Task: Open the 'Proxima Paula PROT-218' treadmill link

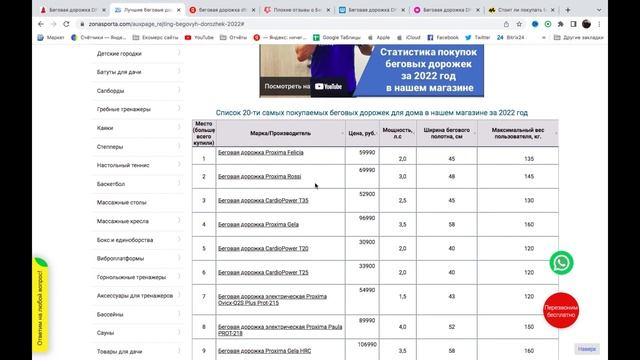Action: (x=280, y=330)
